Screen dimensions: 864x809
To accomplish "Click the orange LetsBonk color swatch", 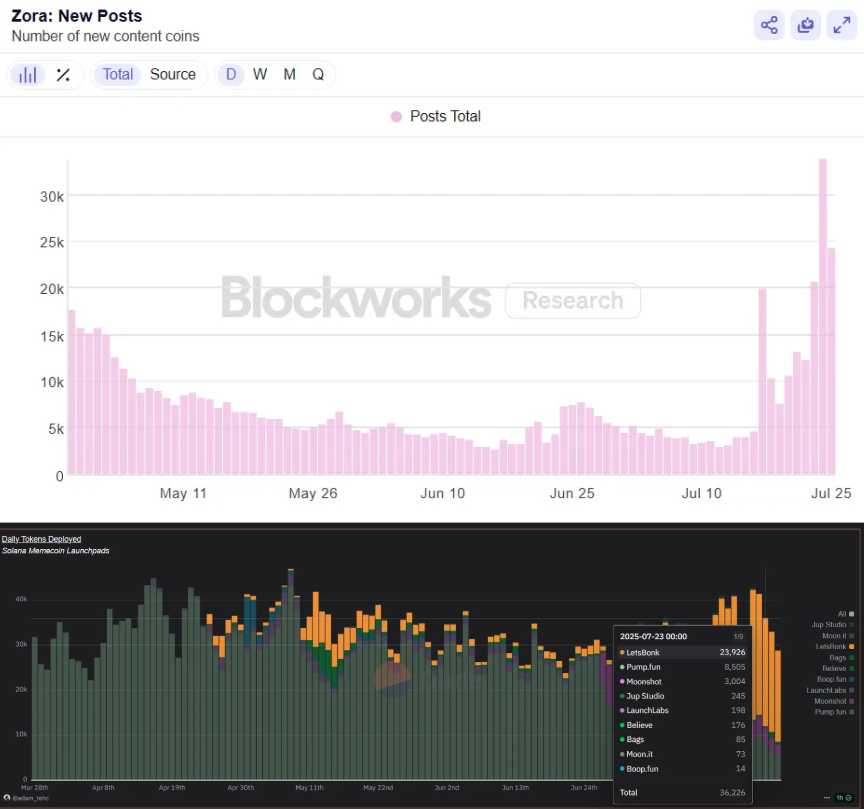I will (x=852, y=646).
